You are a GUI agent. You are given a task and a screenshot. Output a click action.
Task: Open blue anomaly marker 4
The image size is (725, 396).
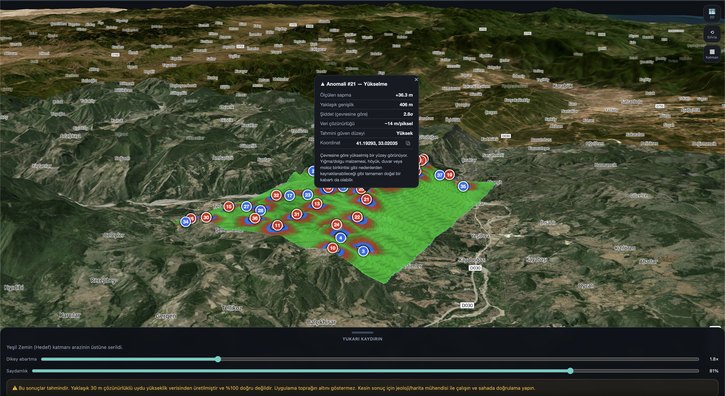(341, 238)
